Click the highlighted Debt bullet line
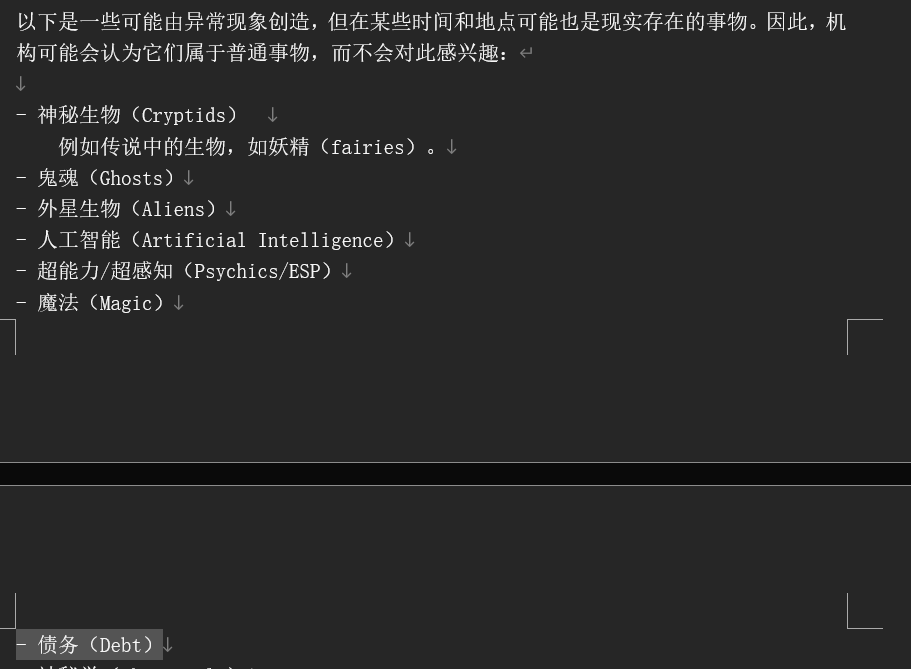This screenshot has height=669, width=911. pos(89,645)
